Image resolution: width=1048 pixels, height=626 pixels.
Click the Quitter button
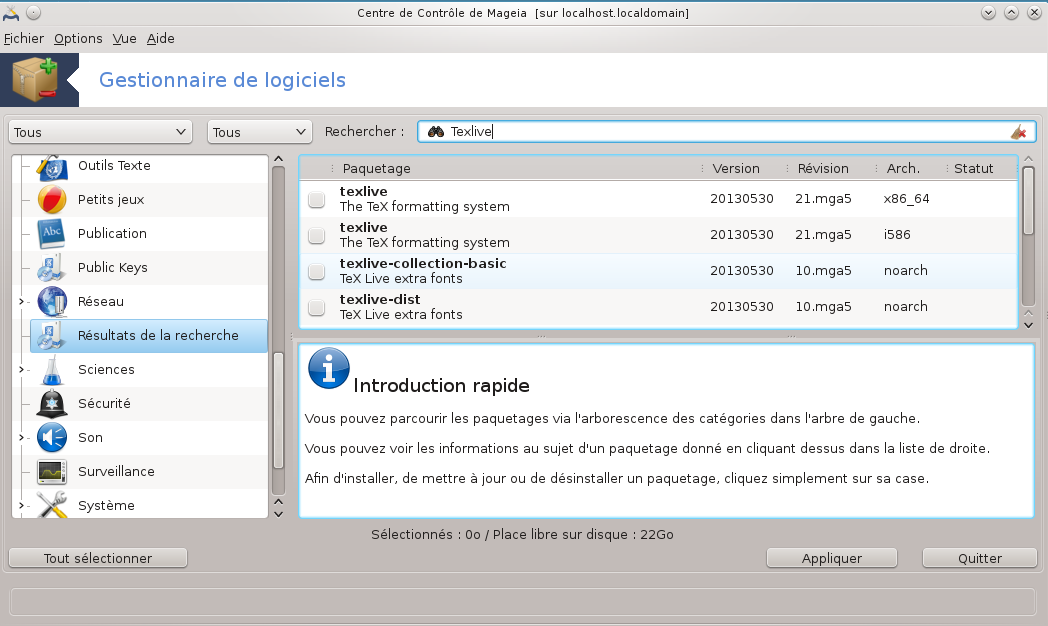980,558
